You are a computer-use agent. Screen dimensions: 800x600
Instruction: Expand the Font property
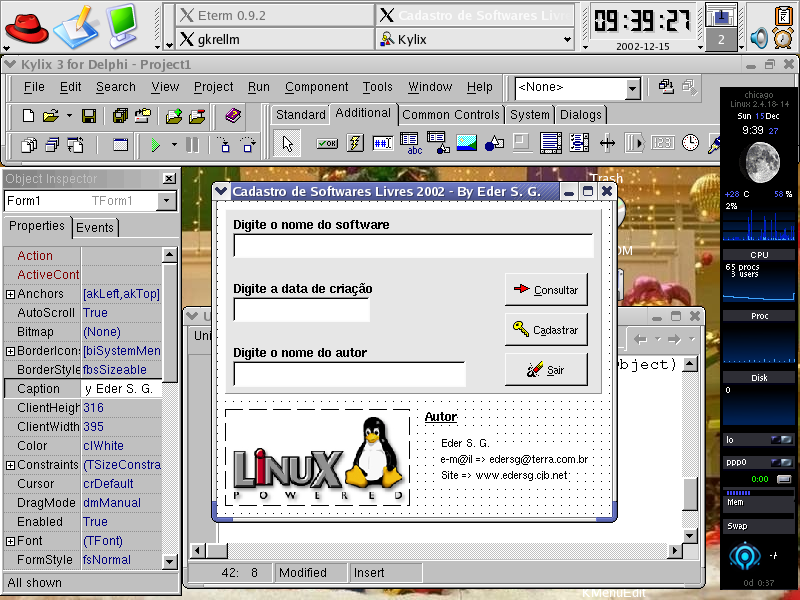(10, 541)
